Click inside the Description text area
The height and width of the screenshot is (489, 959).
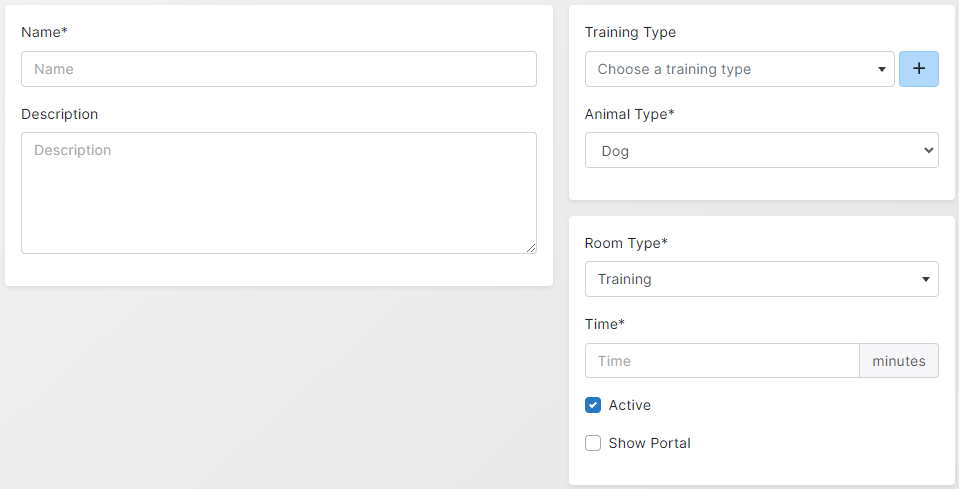tap(278, 192)
